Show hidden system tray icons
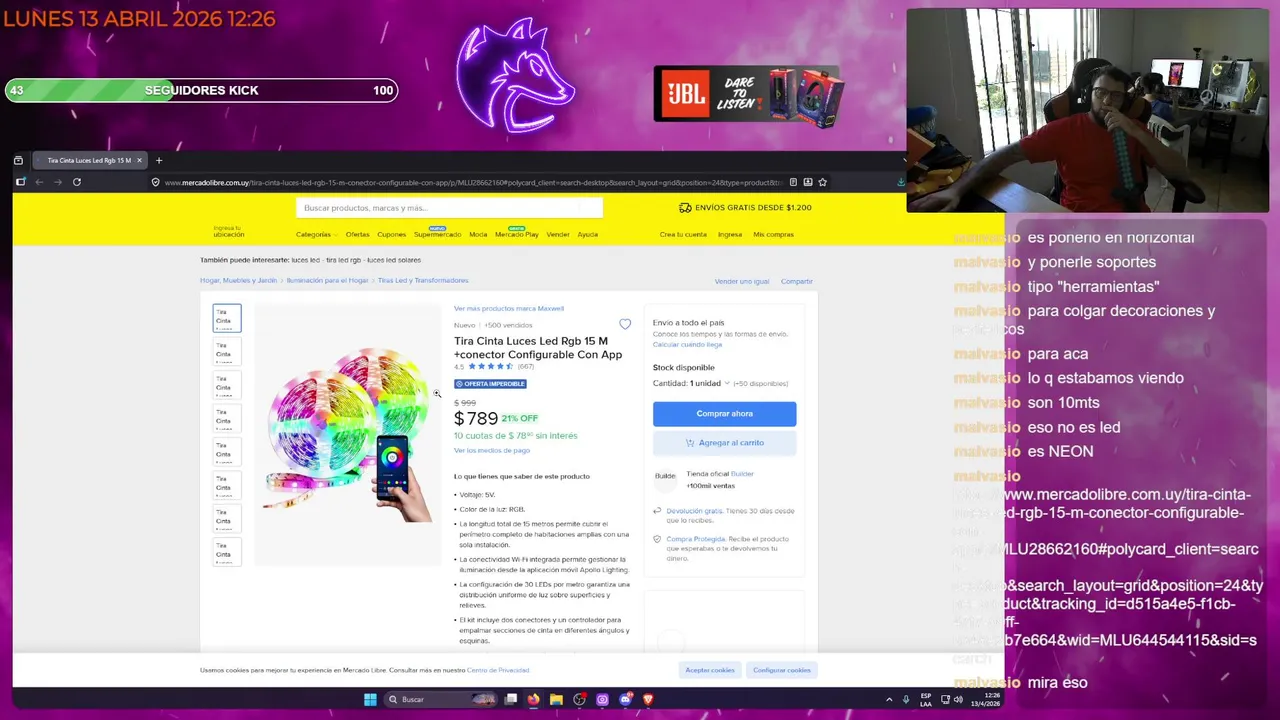Image resolution: width=1280 pixels, height=720 pixels. 889,700
